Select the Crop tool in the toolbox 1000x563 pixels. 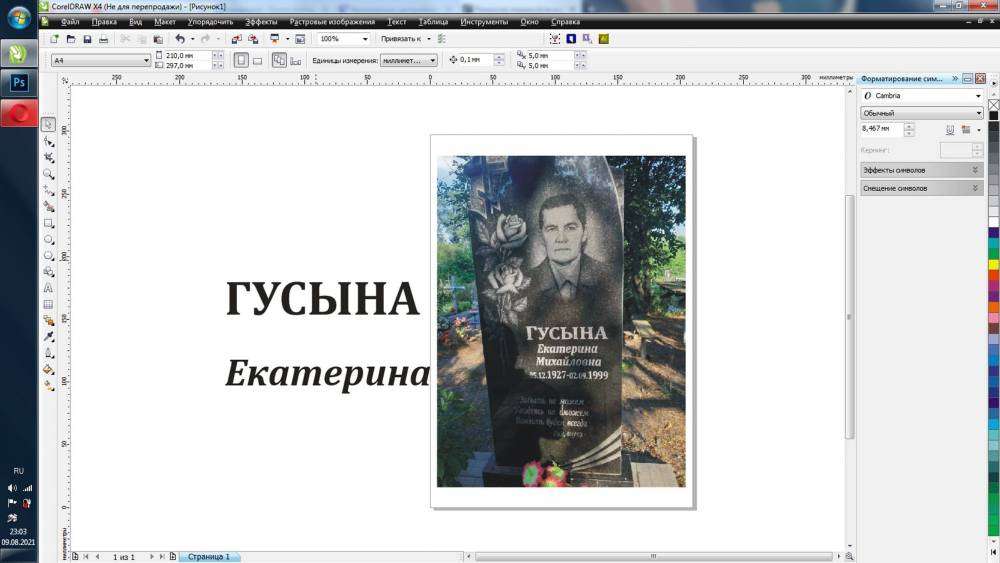48,157
